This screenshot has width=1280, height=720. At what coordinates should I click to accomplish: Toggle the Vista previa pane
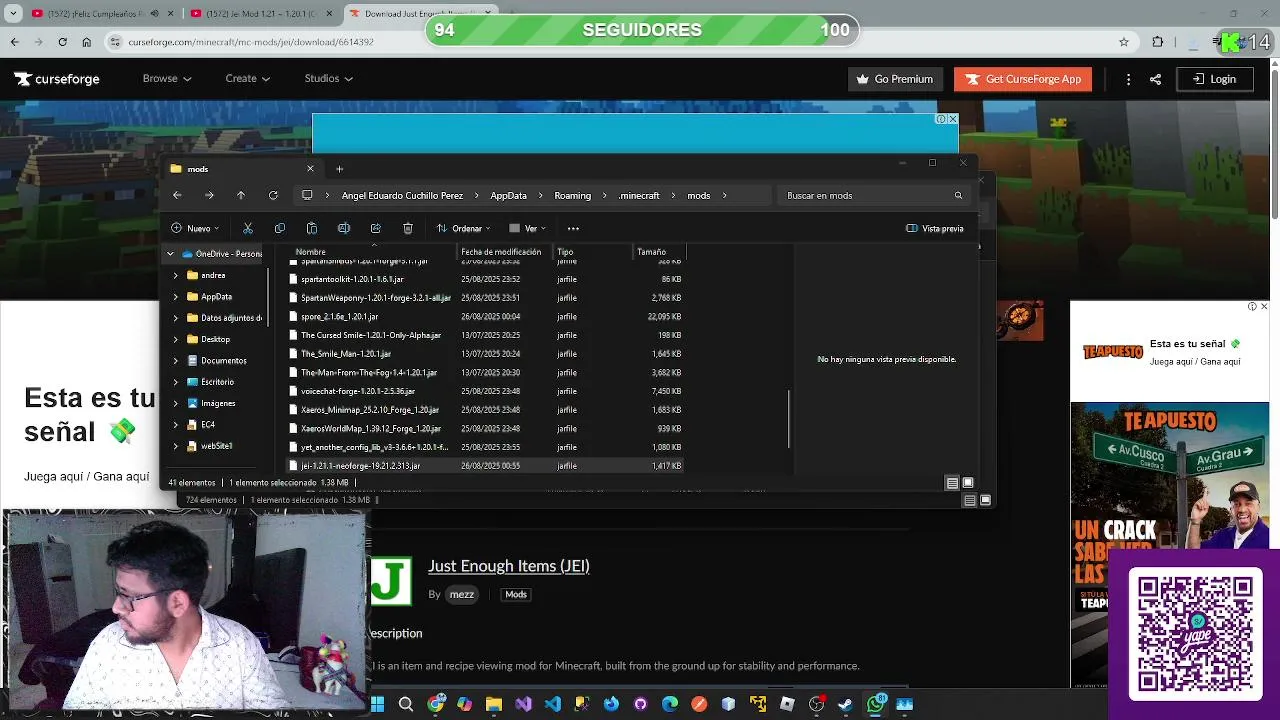click(935, 228)
